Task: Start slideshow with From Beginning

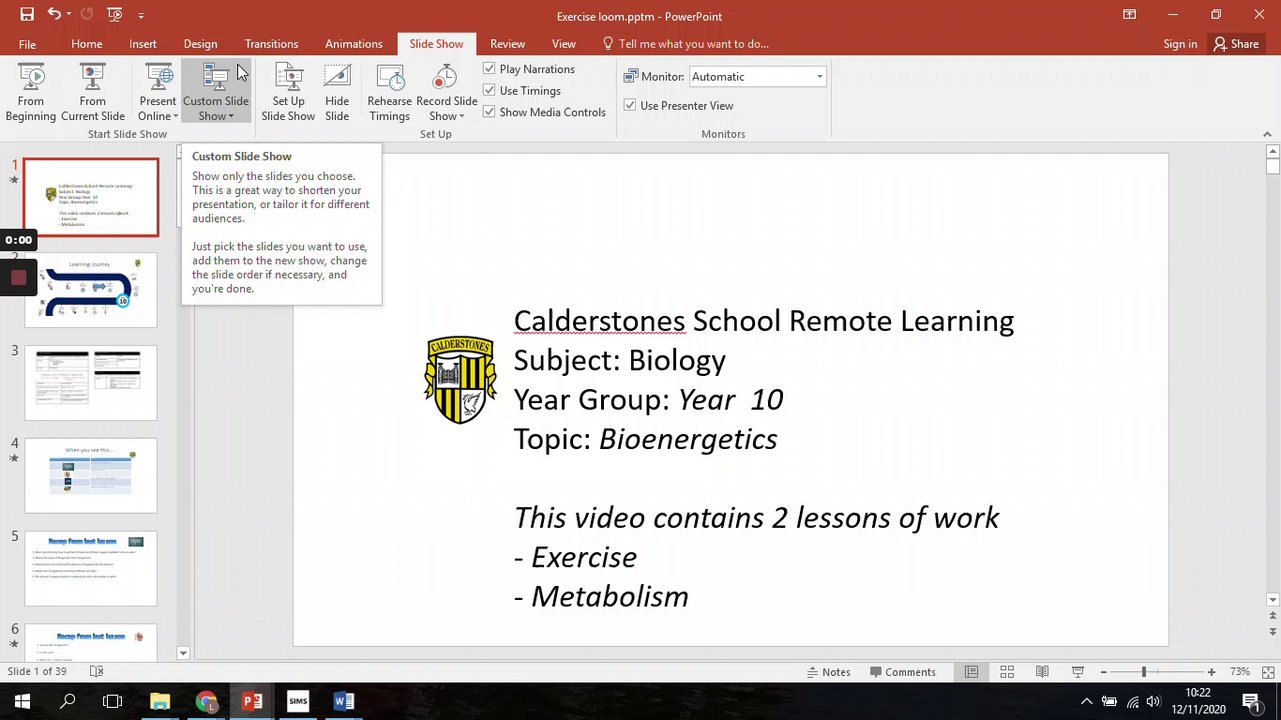Action: (x=31, y=93)
